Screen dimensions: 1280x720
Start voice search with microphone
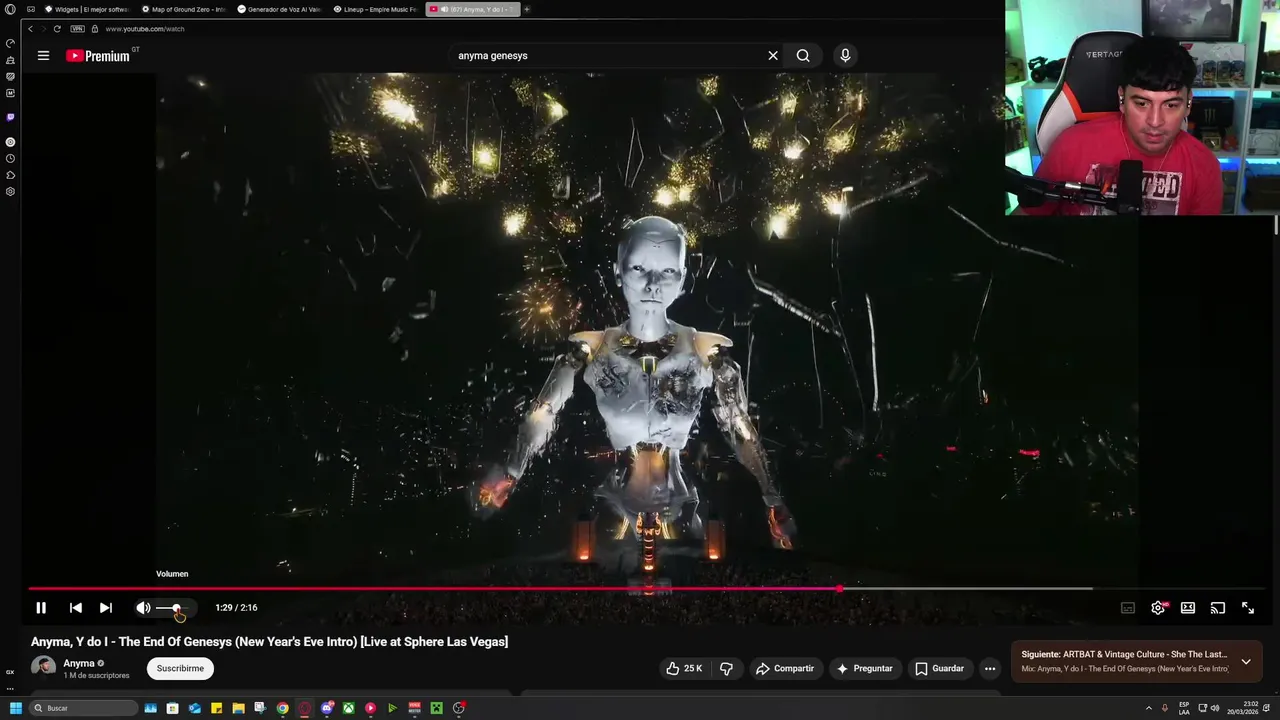coord(845,56)
